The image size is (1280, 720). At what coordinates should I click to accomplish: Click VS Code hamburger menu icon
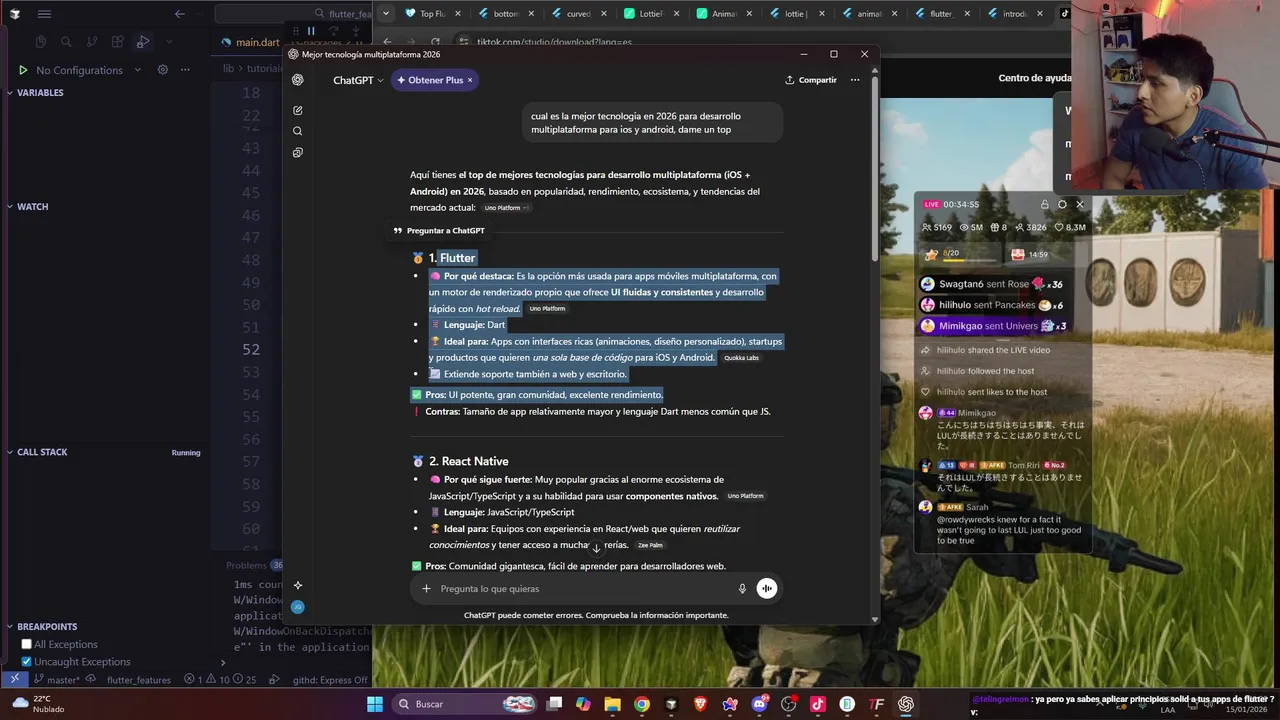[44, 14]
